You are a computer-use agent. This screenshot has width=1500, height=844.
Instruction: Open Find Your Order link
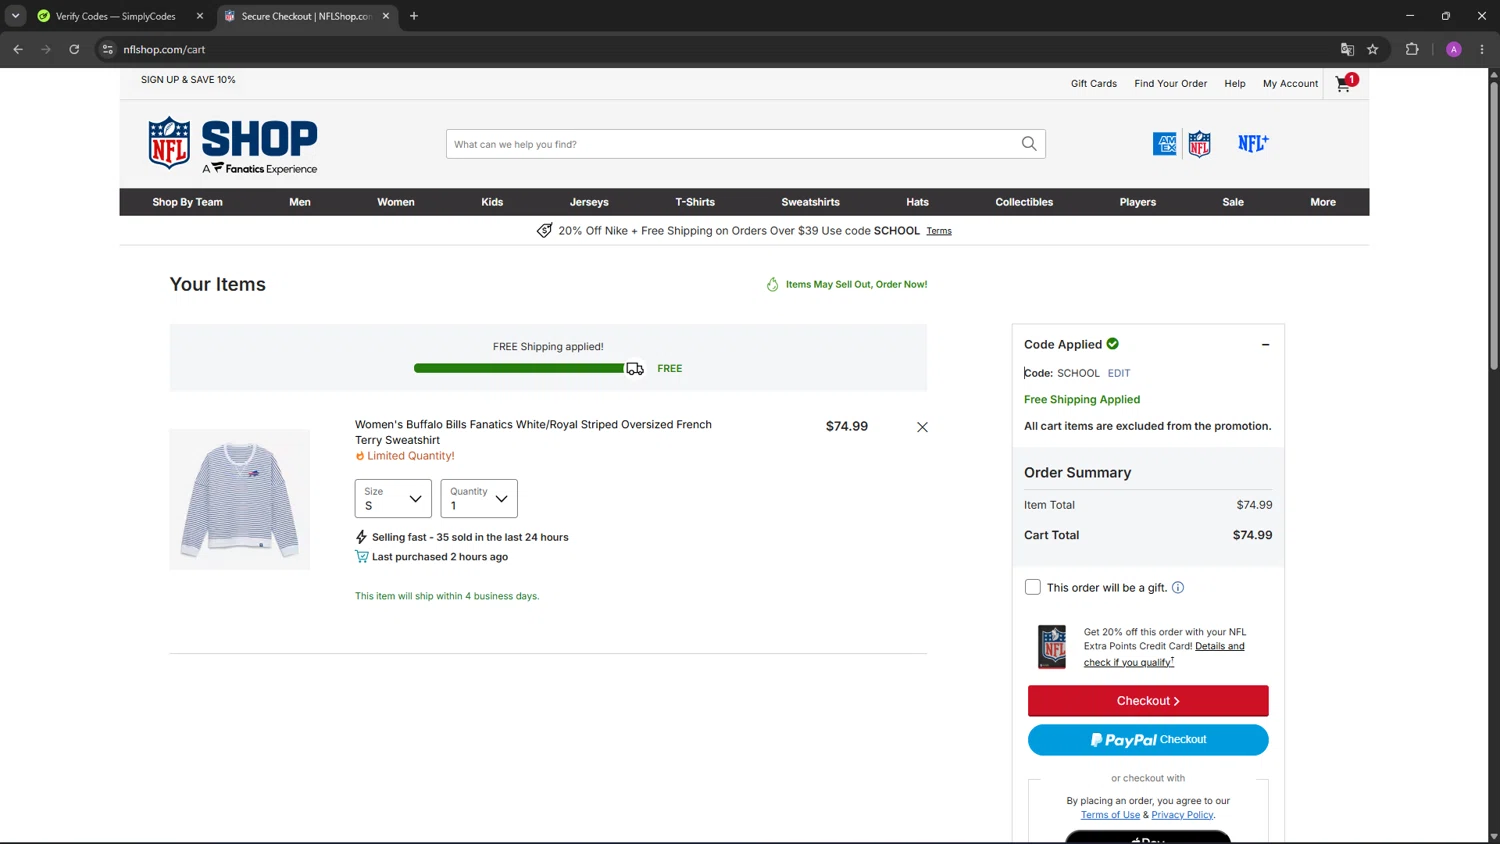(1171, 84)
